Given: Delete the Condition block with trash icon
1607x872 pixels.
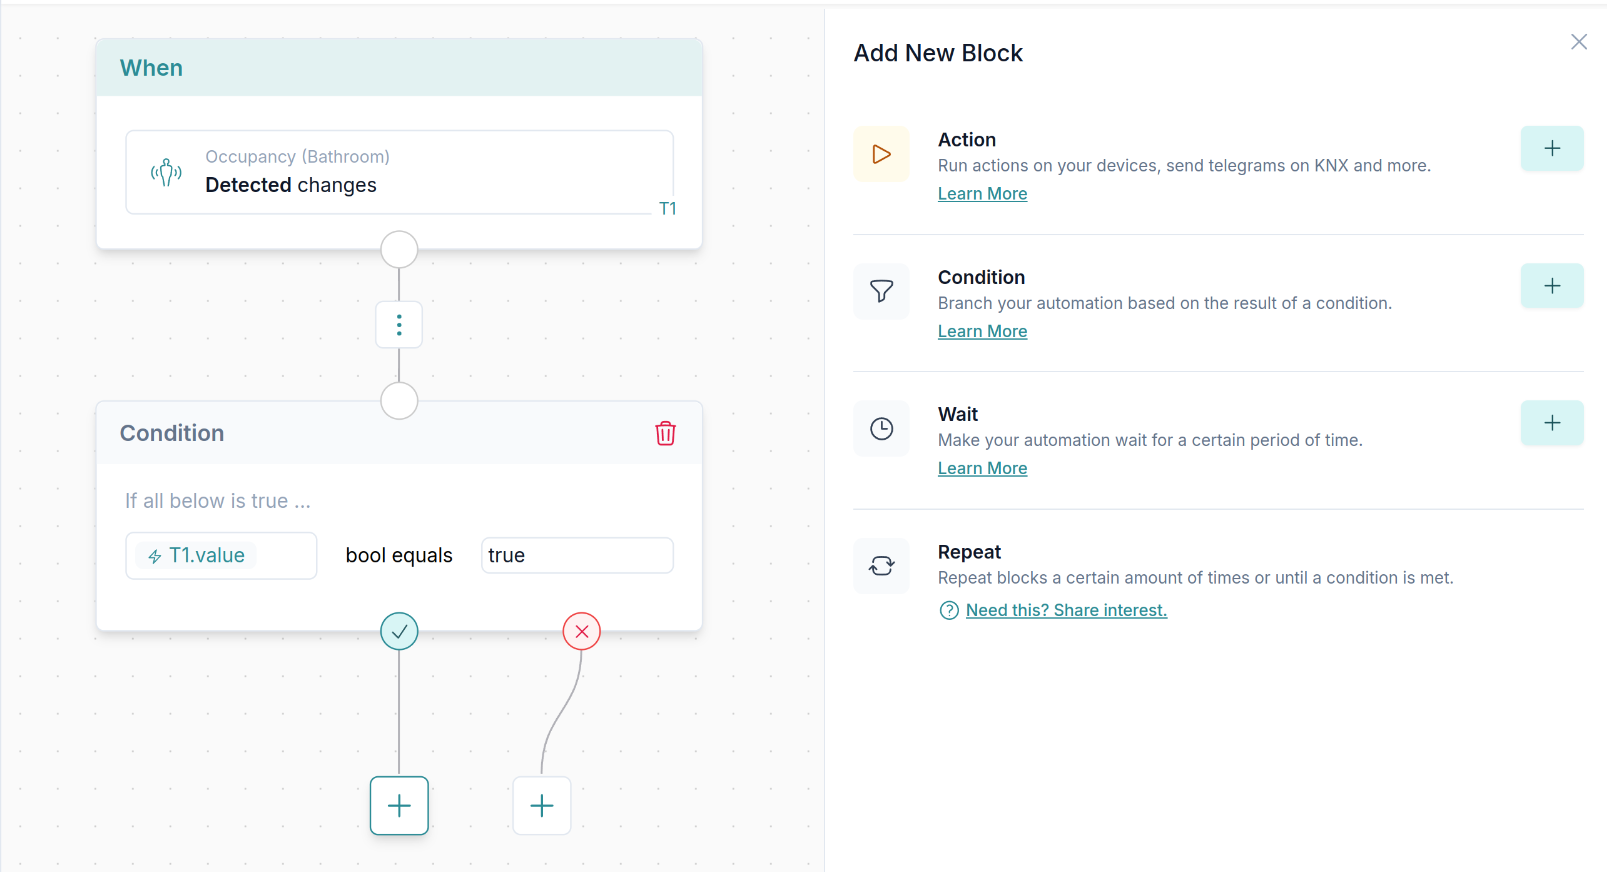Looking at the screenshot, I should coord(665,433).
